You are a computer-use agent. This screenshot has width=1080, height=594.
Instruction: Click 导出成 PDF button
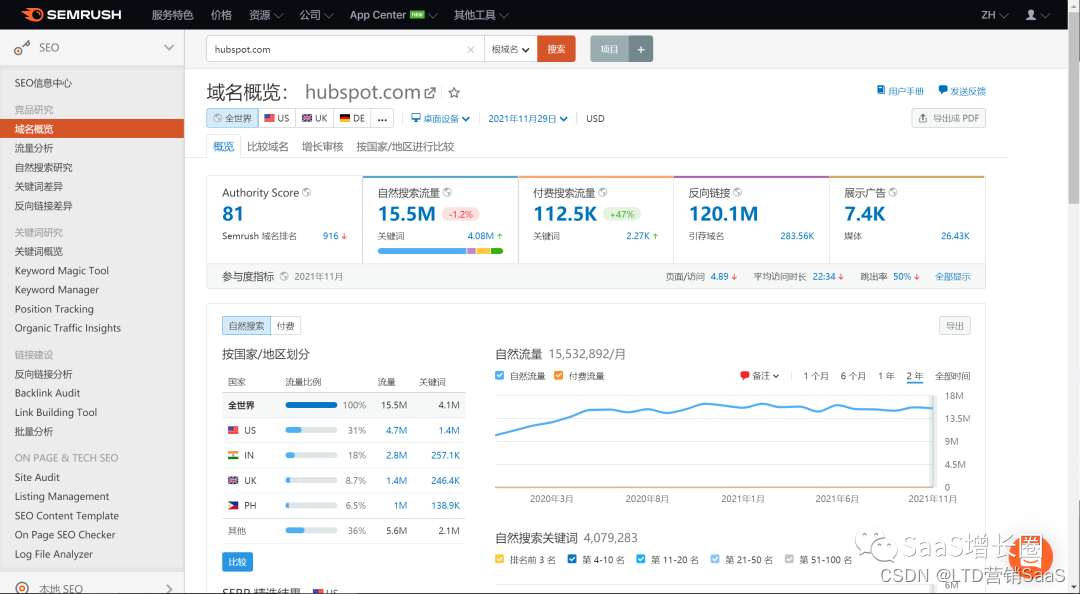[948, 119]
